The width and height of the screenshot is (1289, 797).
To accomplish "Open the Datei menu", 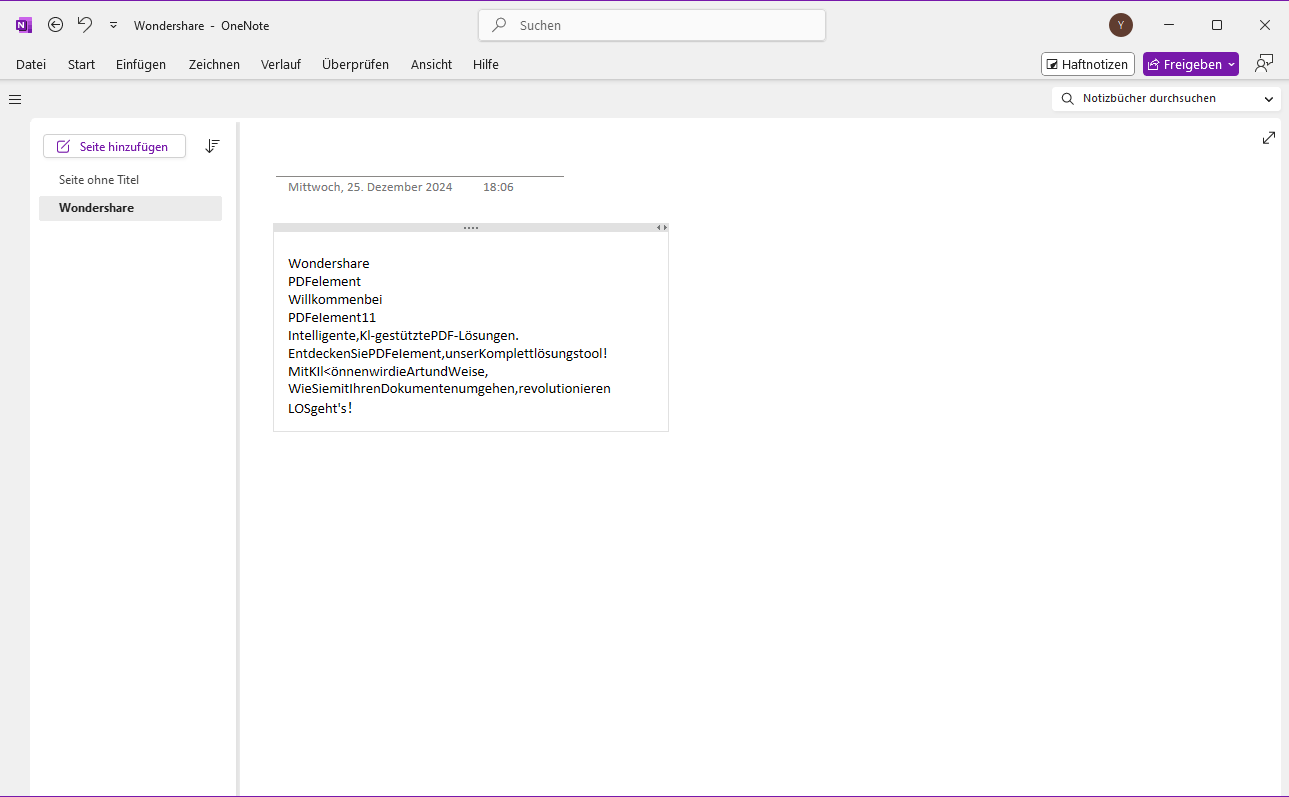I will 31,64.
